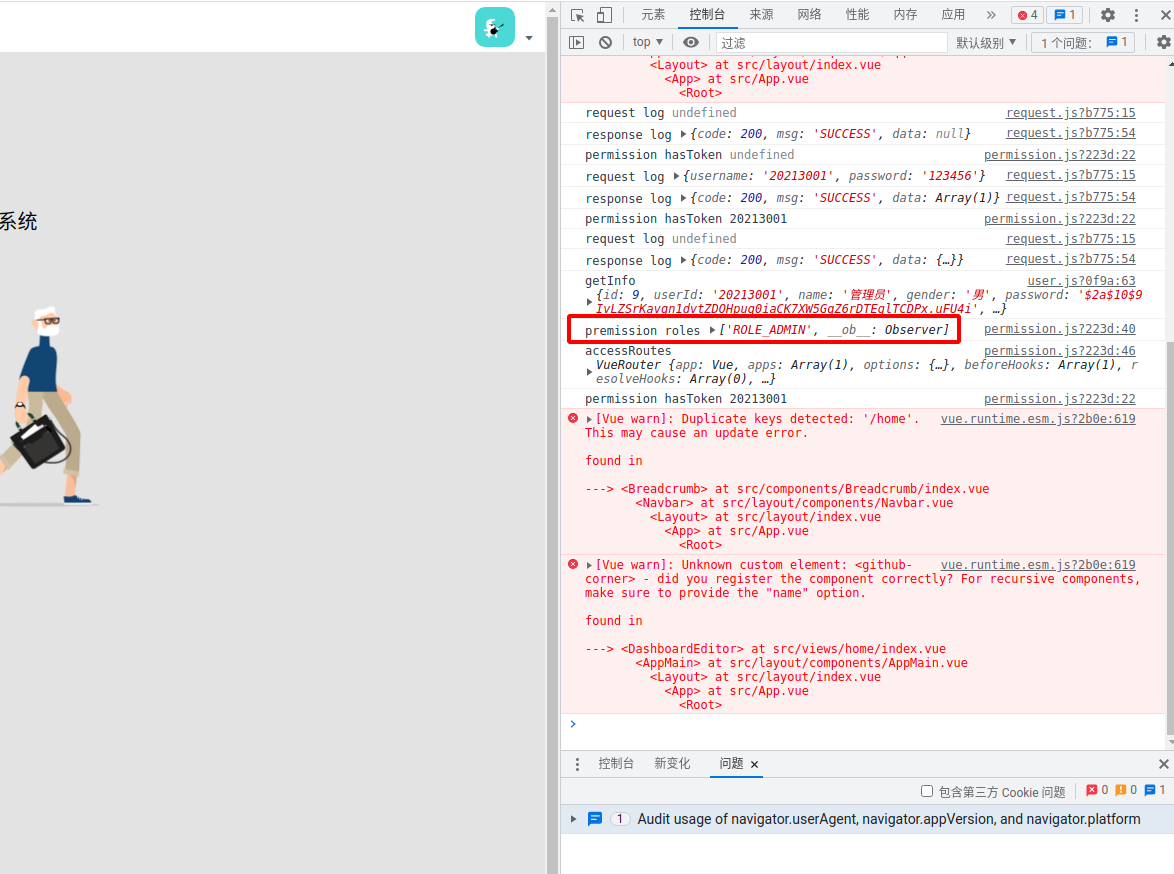
Task: Open DevTools three-dot customize menu
Action: point(1136,15)
